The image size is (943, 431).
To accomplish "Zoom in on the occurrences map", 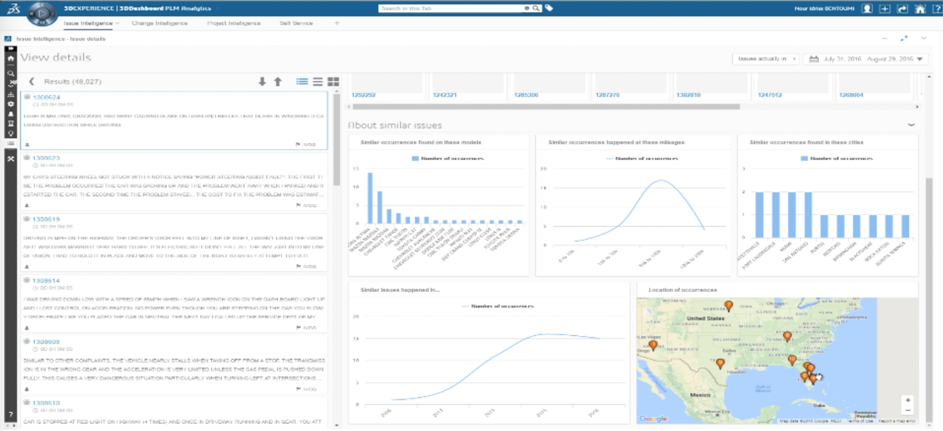I will 908,400.
